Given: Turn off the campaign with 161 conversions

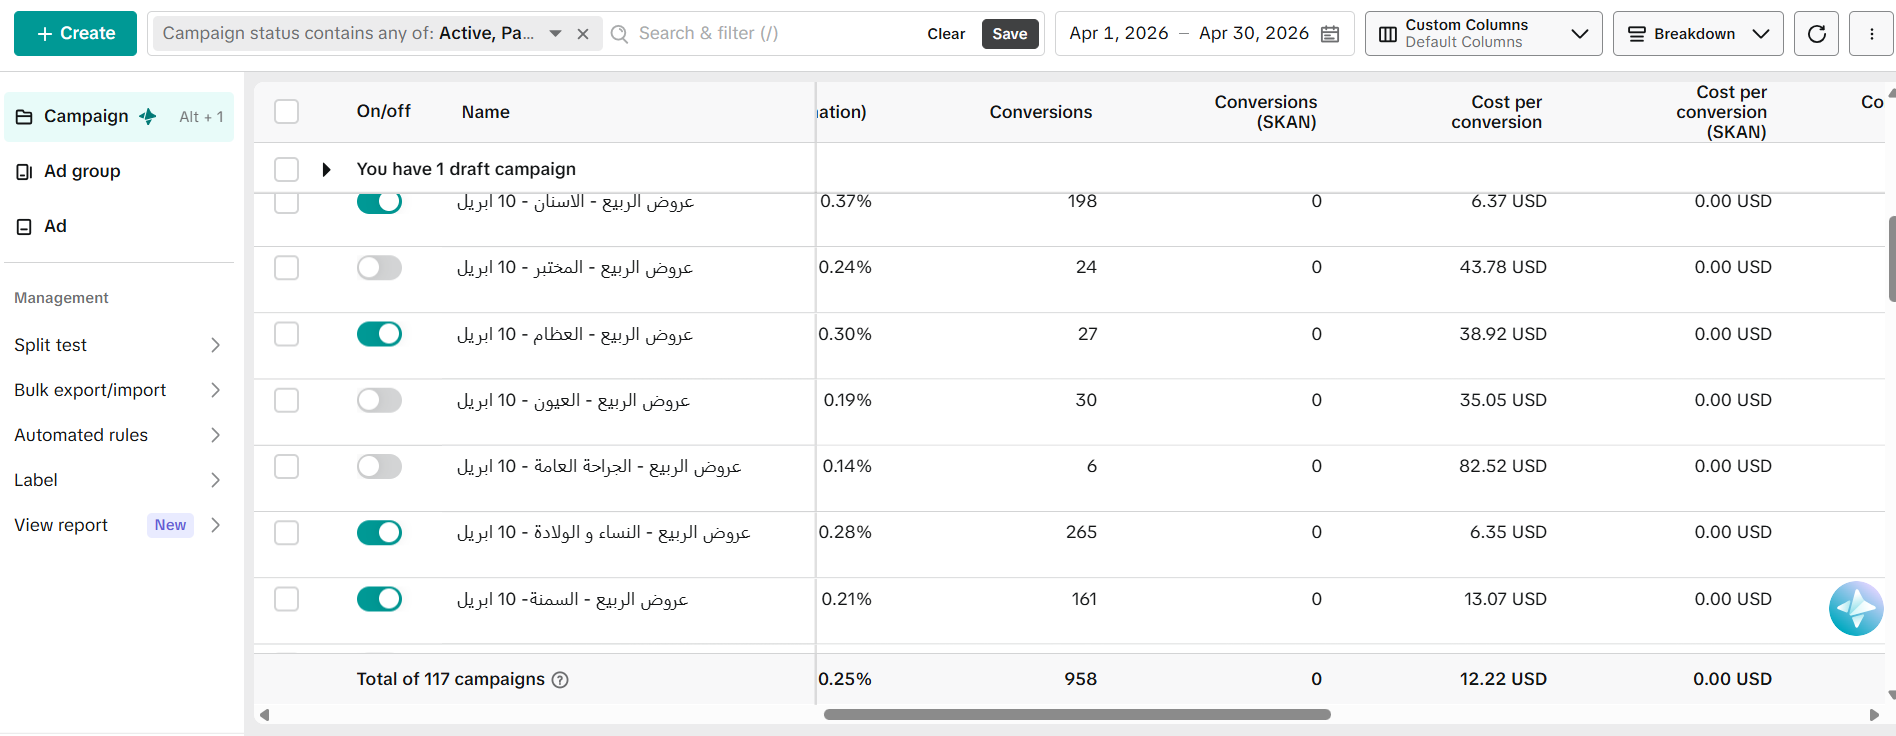Looking at the screenshot, I should 379,599.
